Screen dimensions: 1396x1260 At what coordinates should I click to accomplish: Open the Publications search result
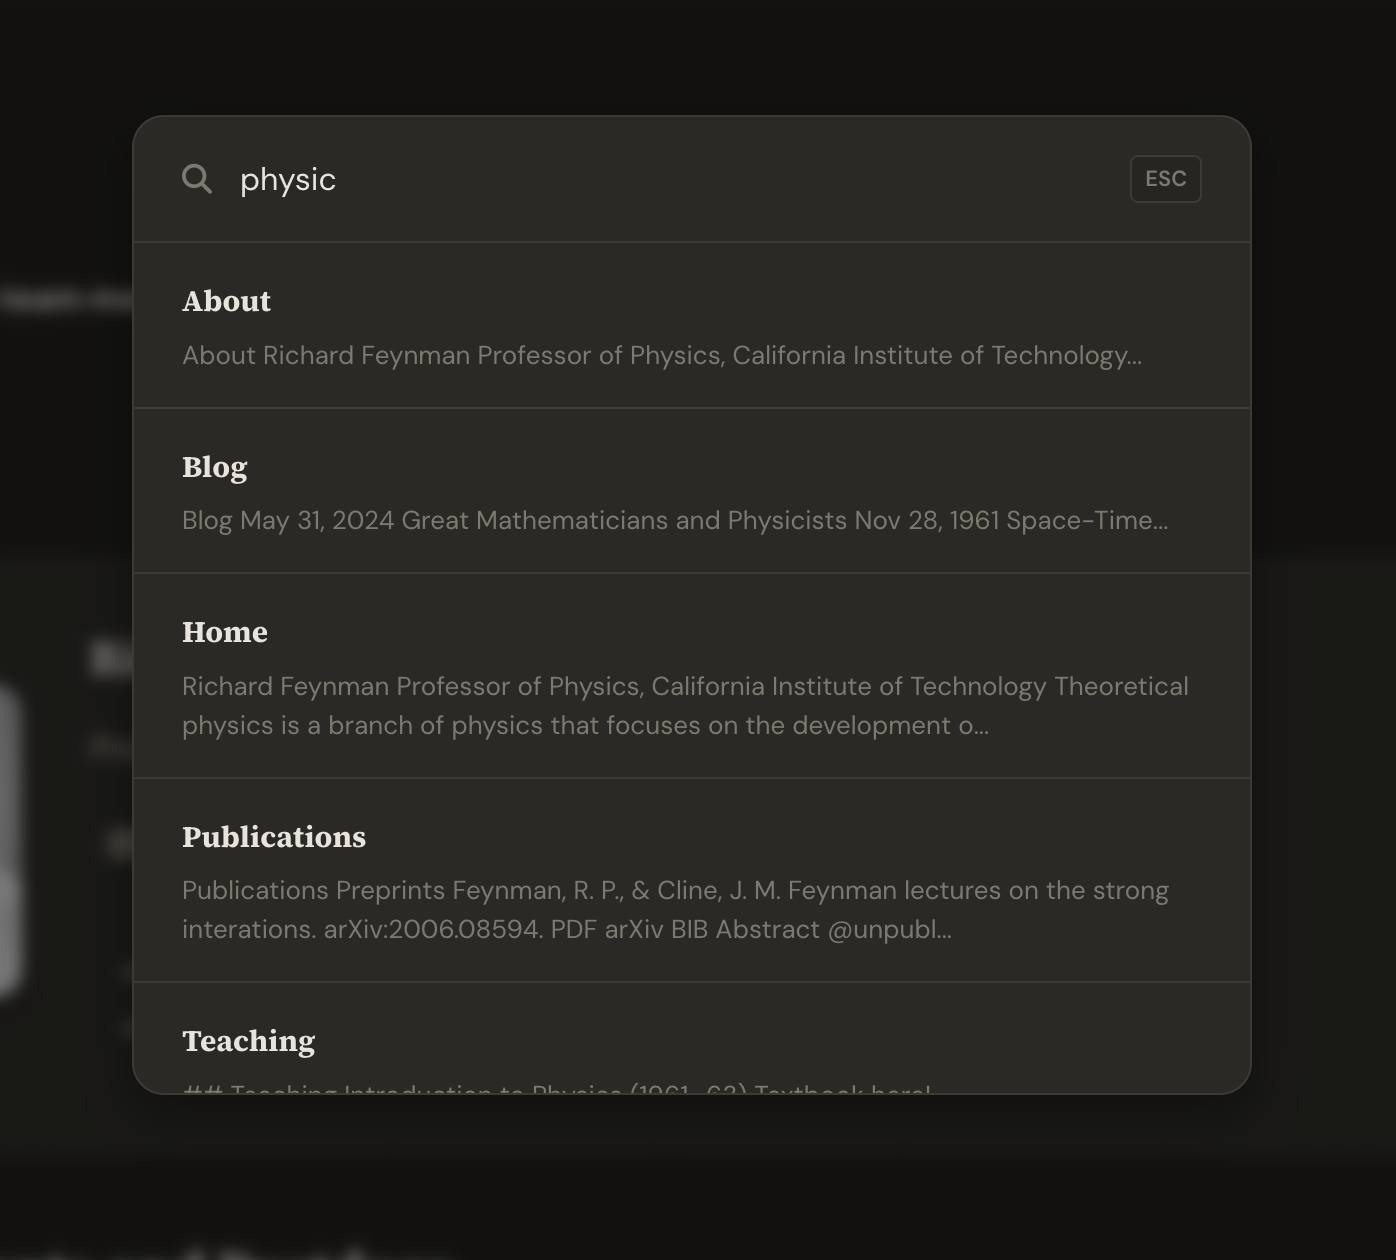(x=692, y=880)
